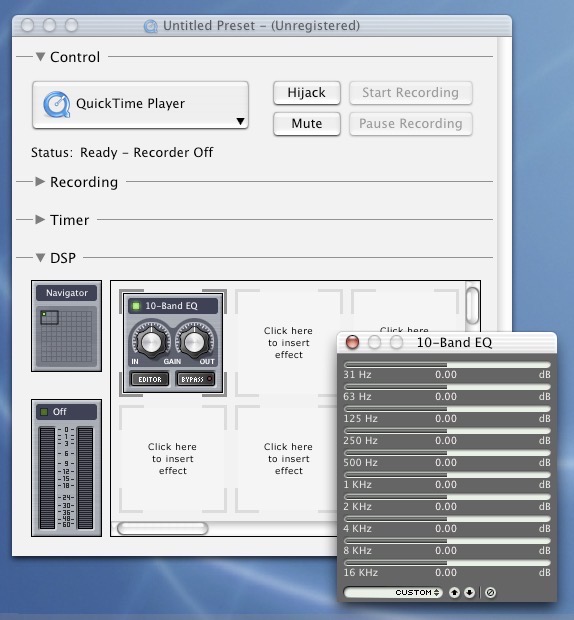Click the Start Recording button
The width and height of the screenshot is (574, 620).
(x=411, y=93)
